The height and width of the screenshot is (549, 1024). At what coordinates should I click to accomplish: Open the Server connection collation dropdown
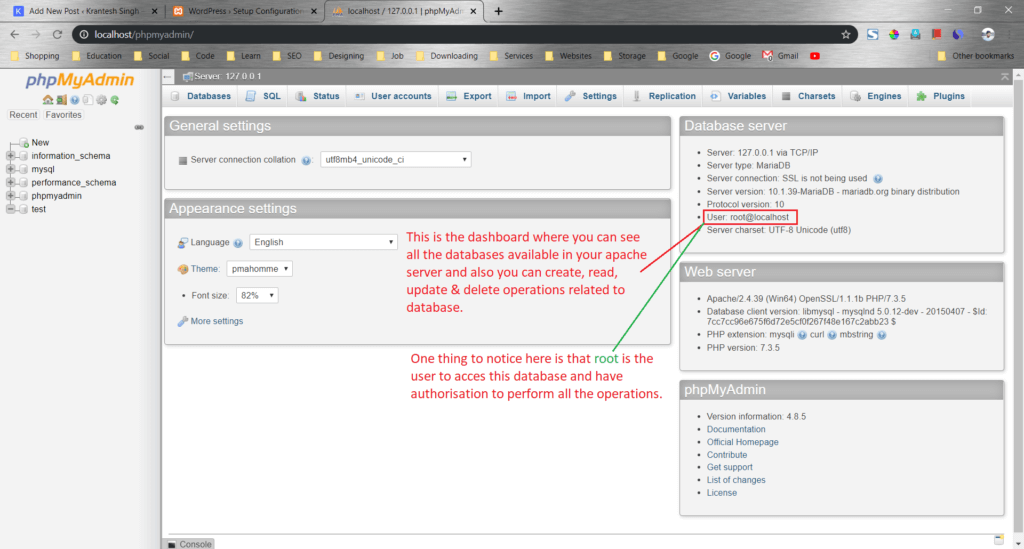[396, 160]
